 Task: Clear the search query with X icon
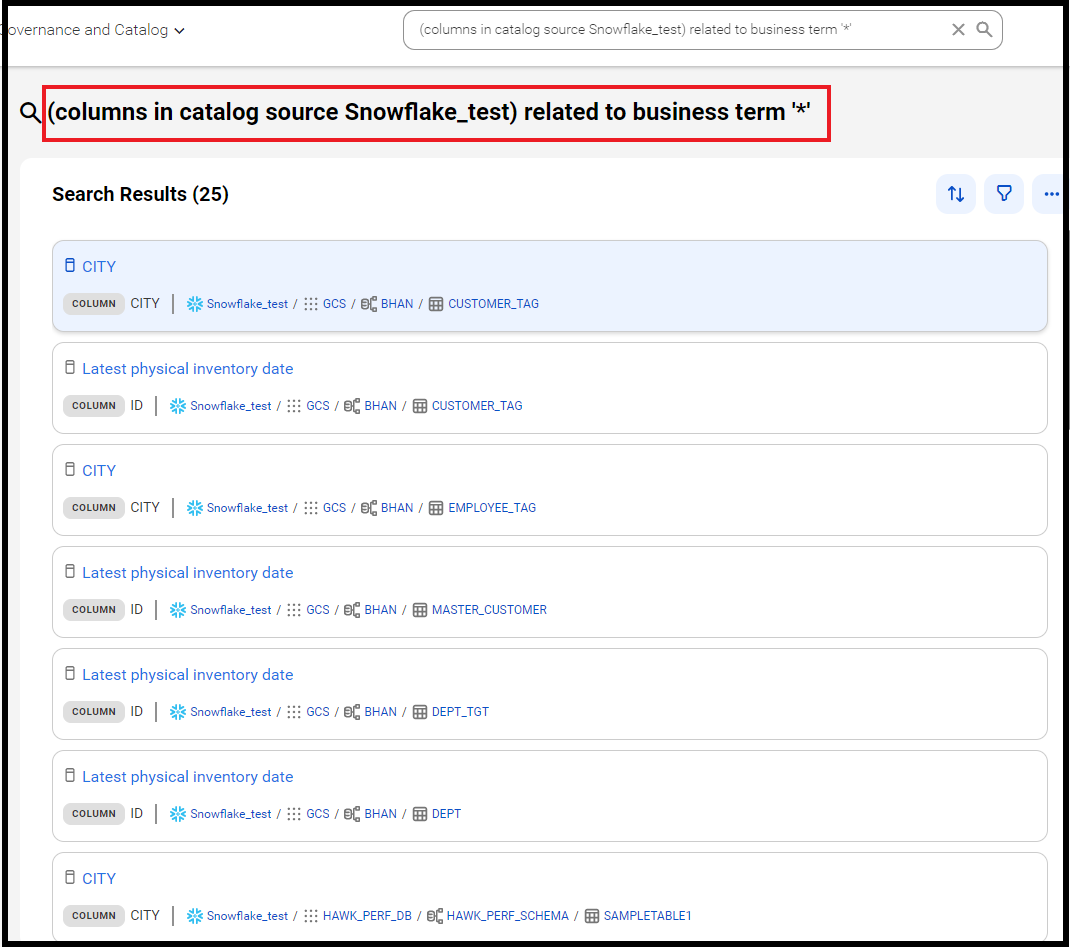tap(958, 29)
